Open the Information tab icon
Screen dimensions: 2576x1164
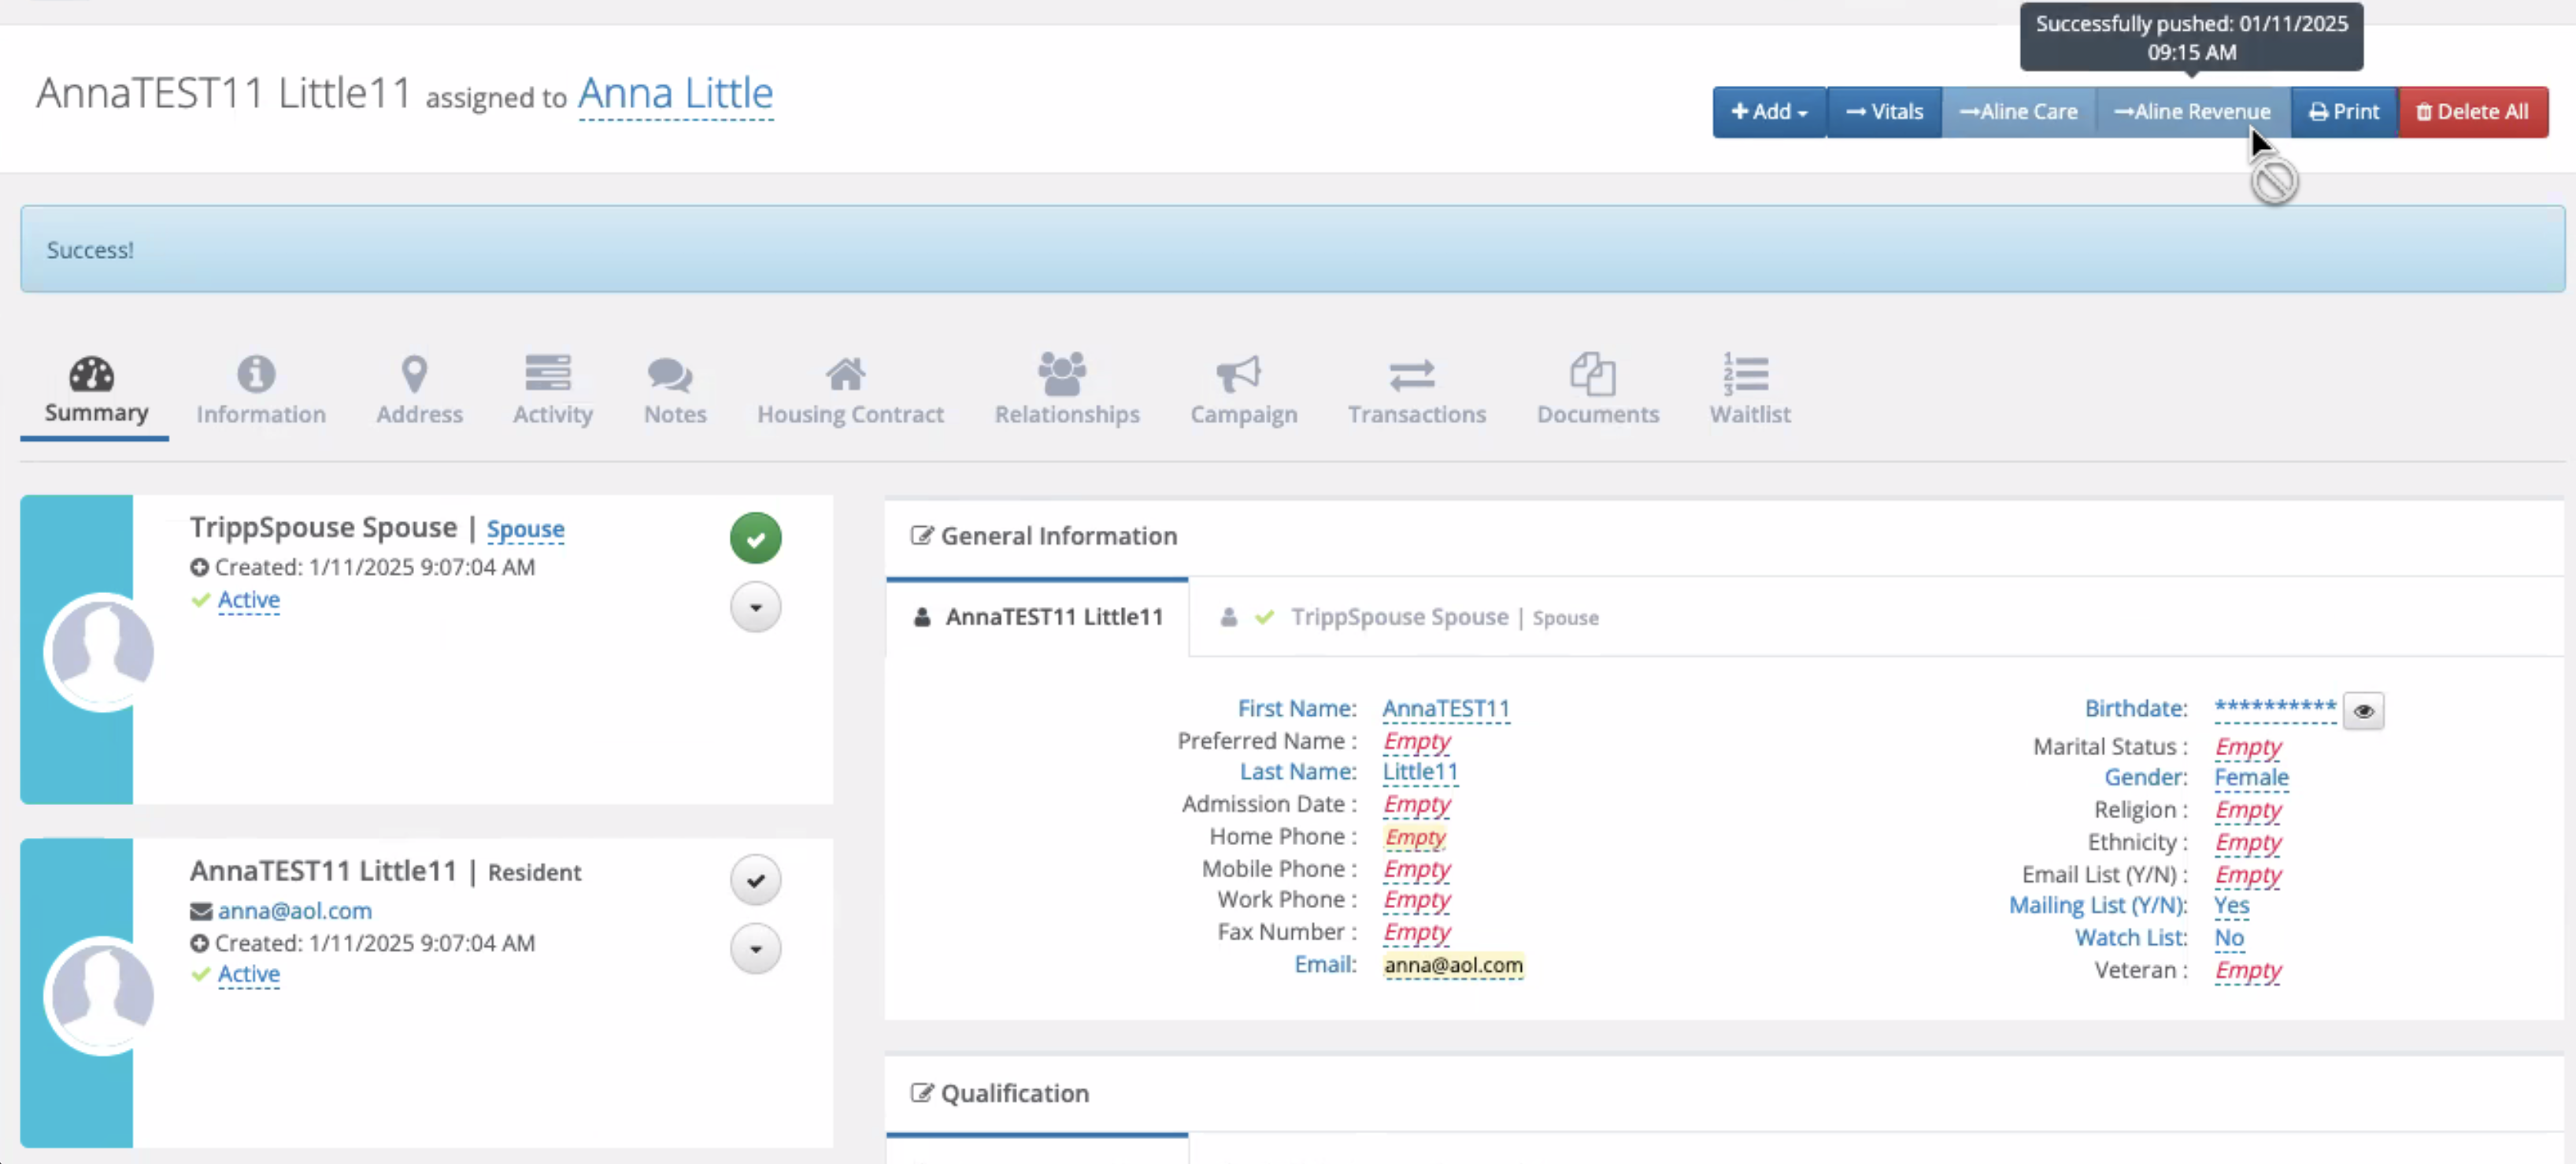coord(256,375)
